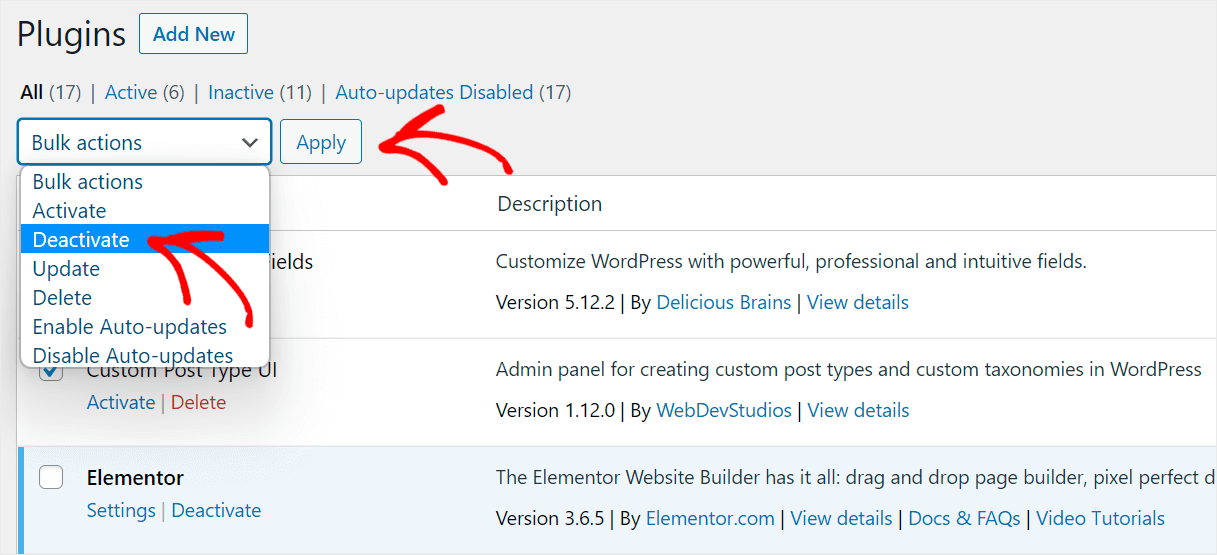1217x555 pixels.
Task: Click the Elementor plugin name
Action: tap(135, 477)
